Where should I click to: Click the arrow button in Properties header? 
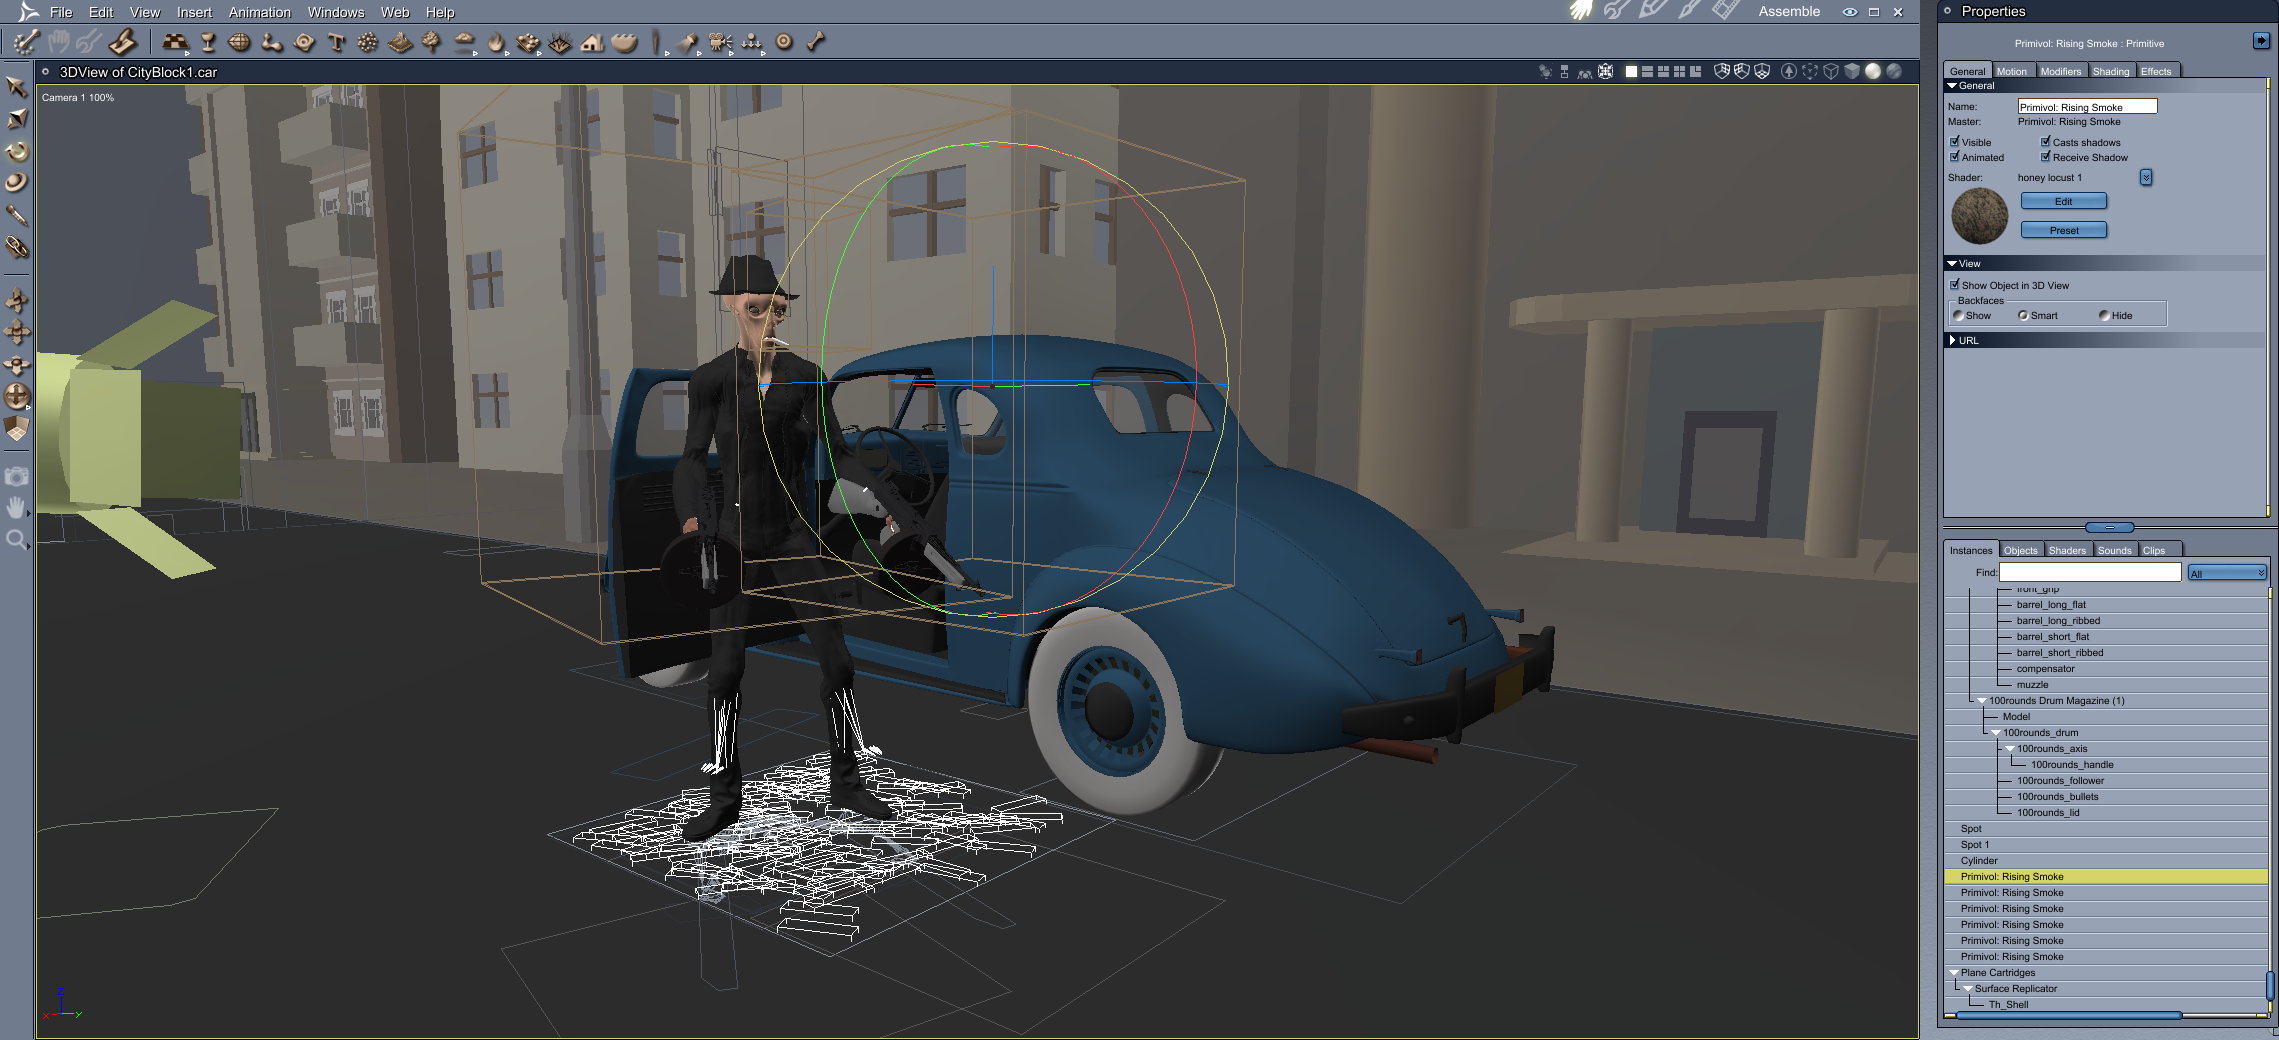[x=2261, y=40]
